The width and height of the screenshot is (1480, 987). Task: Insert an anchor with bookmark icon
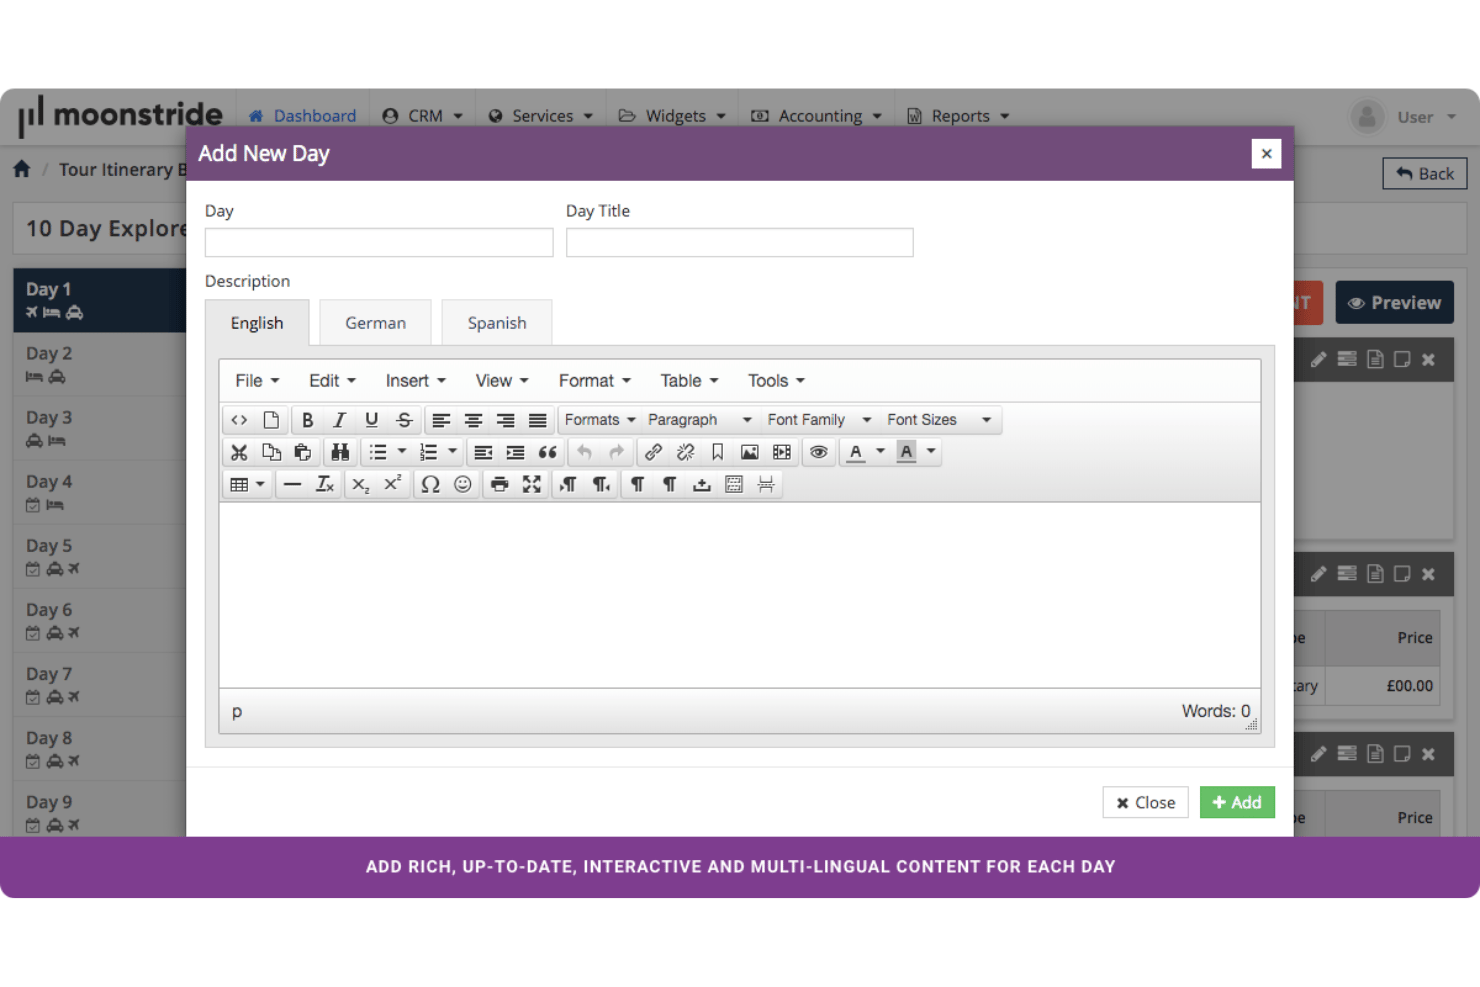717,452
